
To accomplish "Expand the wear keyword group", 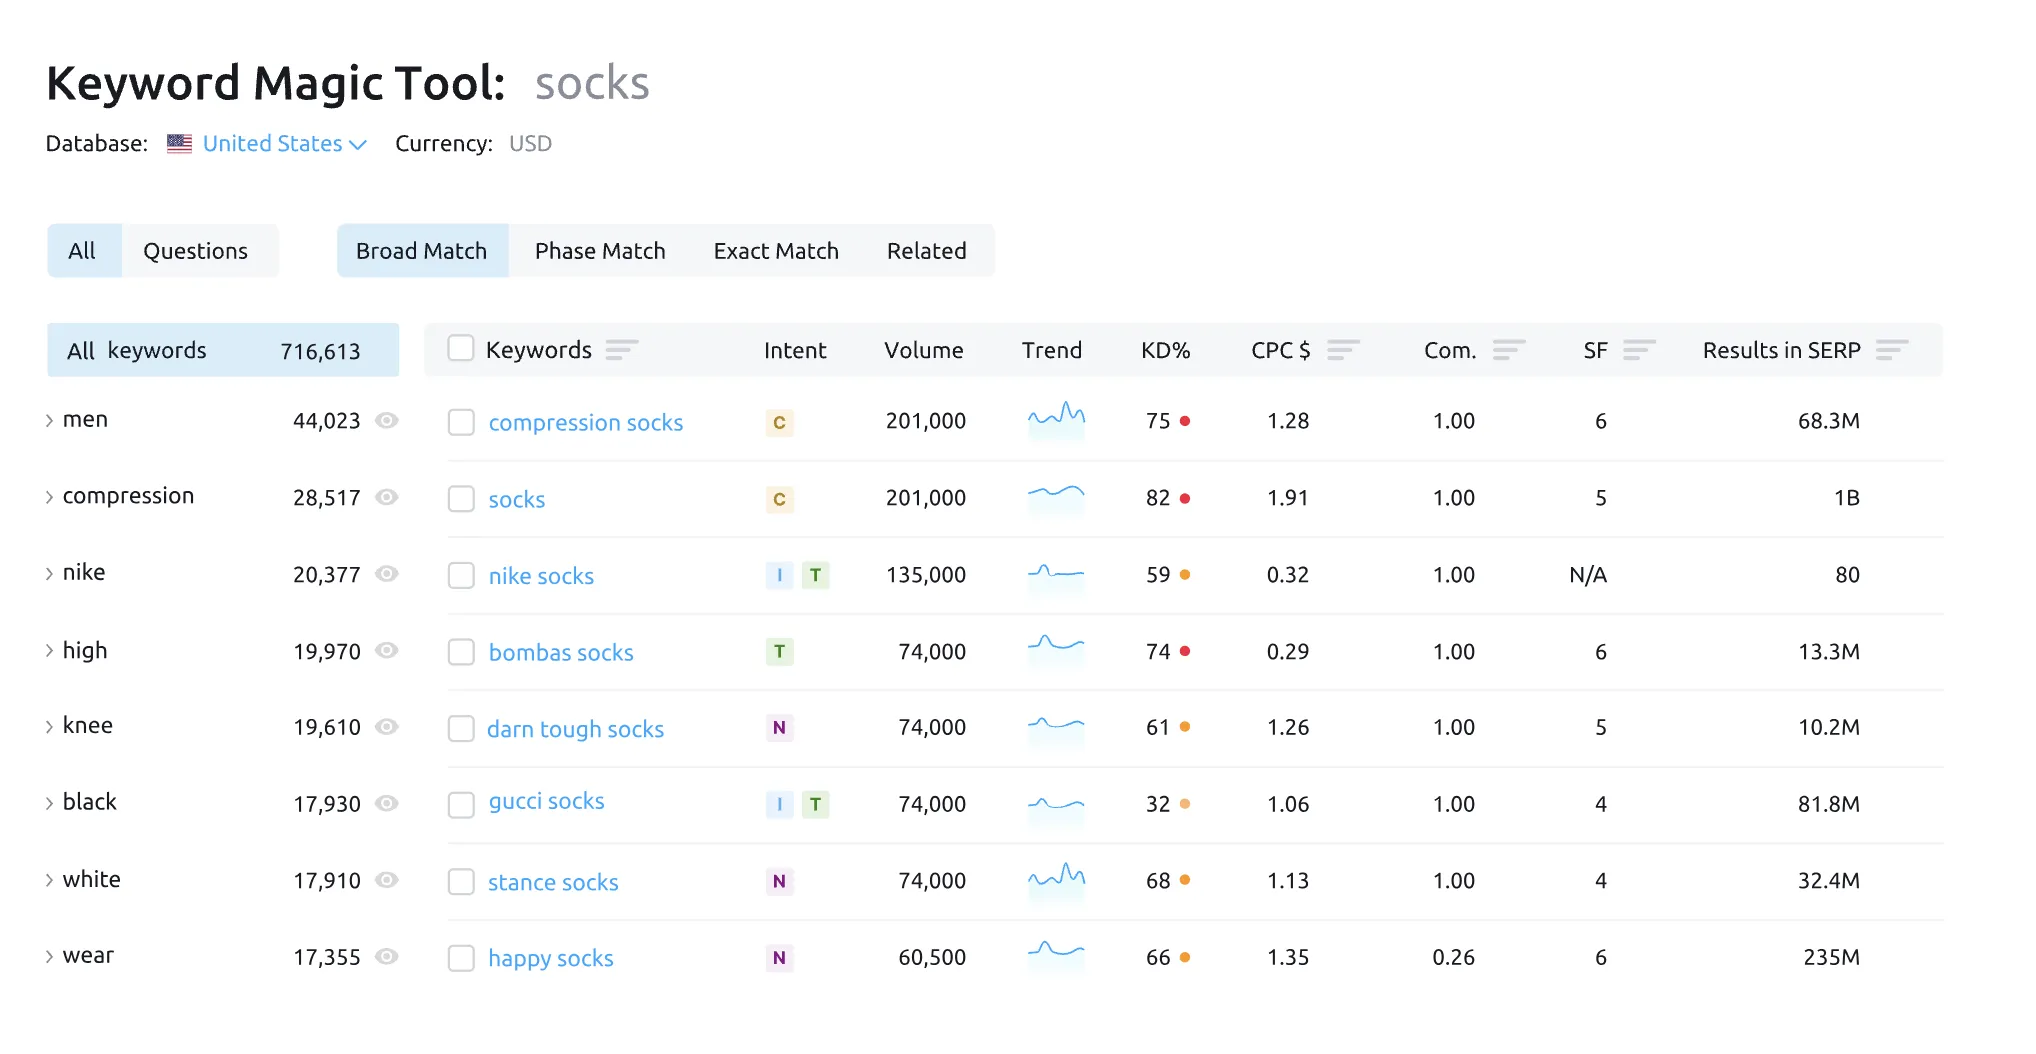I will [x=49, y=957].
